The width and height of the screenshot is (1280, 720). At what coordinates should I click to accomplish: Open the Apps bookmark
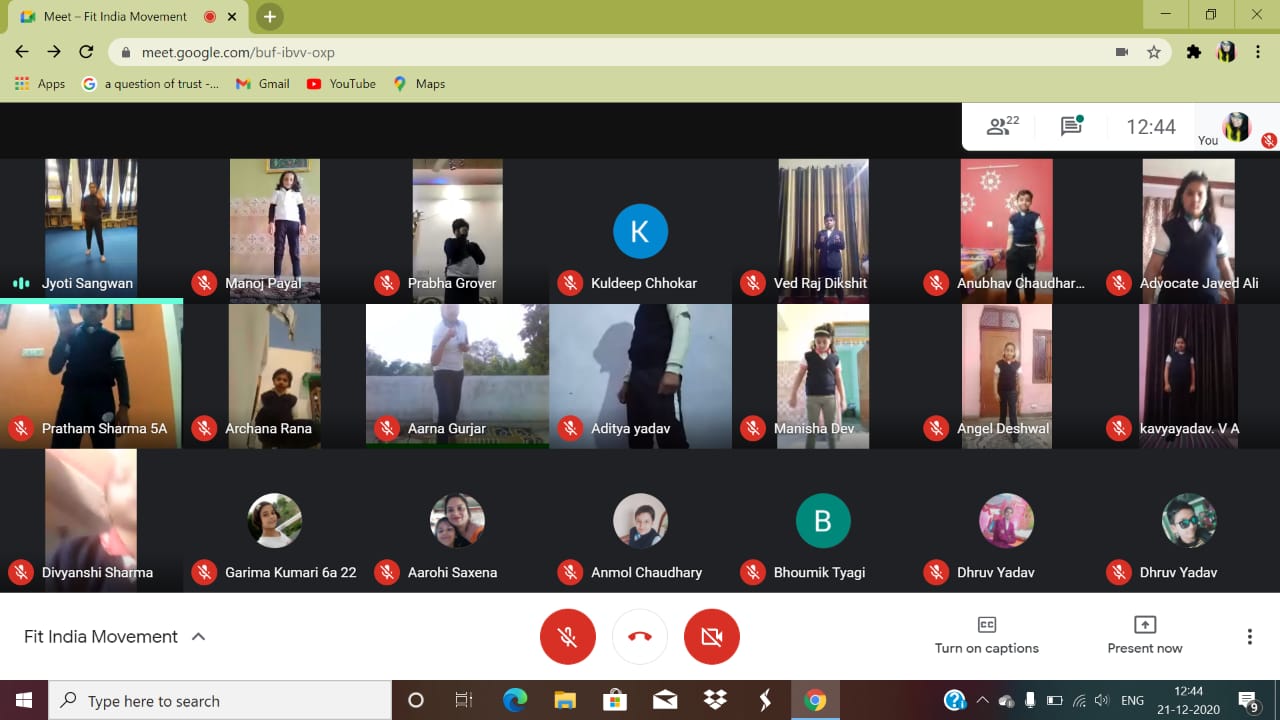pyautogui.click(x=40, y=84)
